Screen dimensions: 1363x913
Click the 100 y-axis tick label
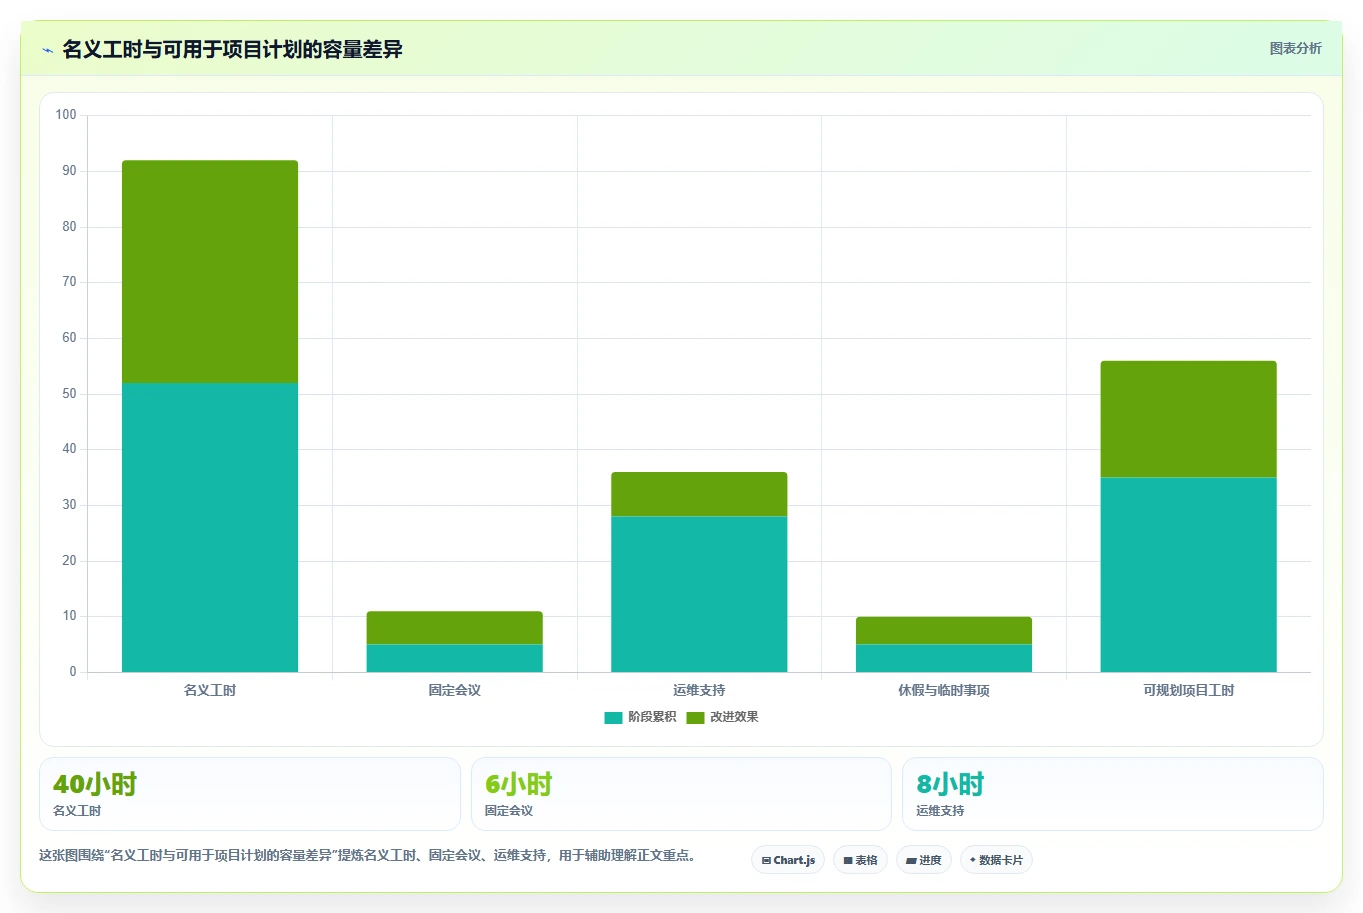(66, 115)
